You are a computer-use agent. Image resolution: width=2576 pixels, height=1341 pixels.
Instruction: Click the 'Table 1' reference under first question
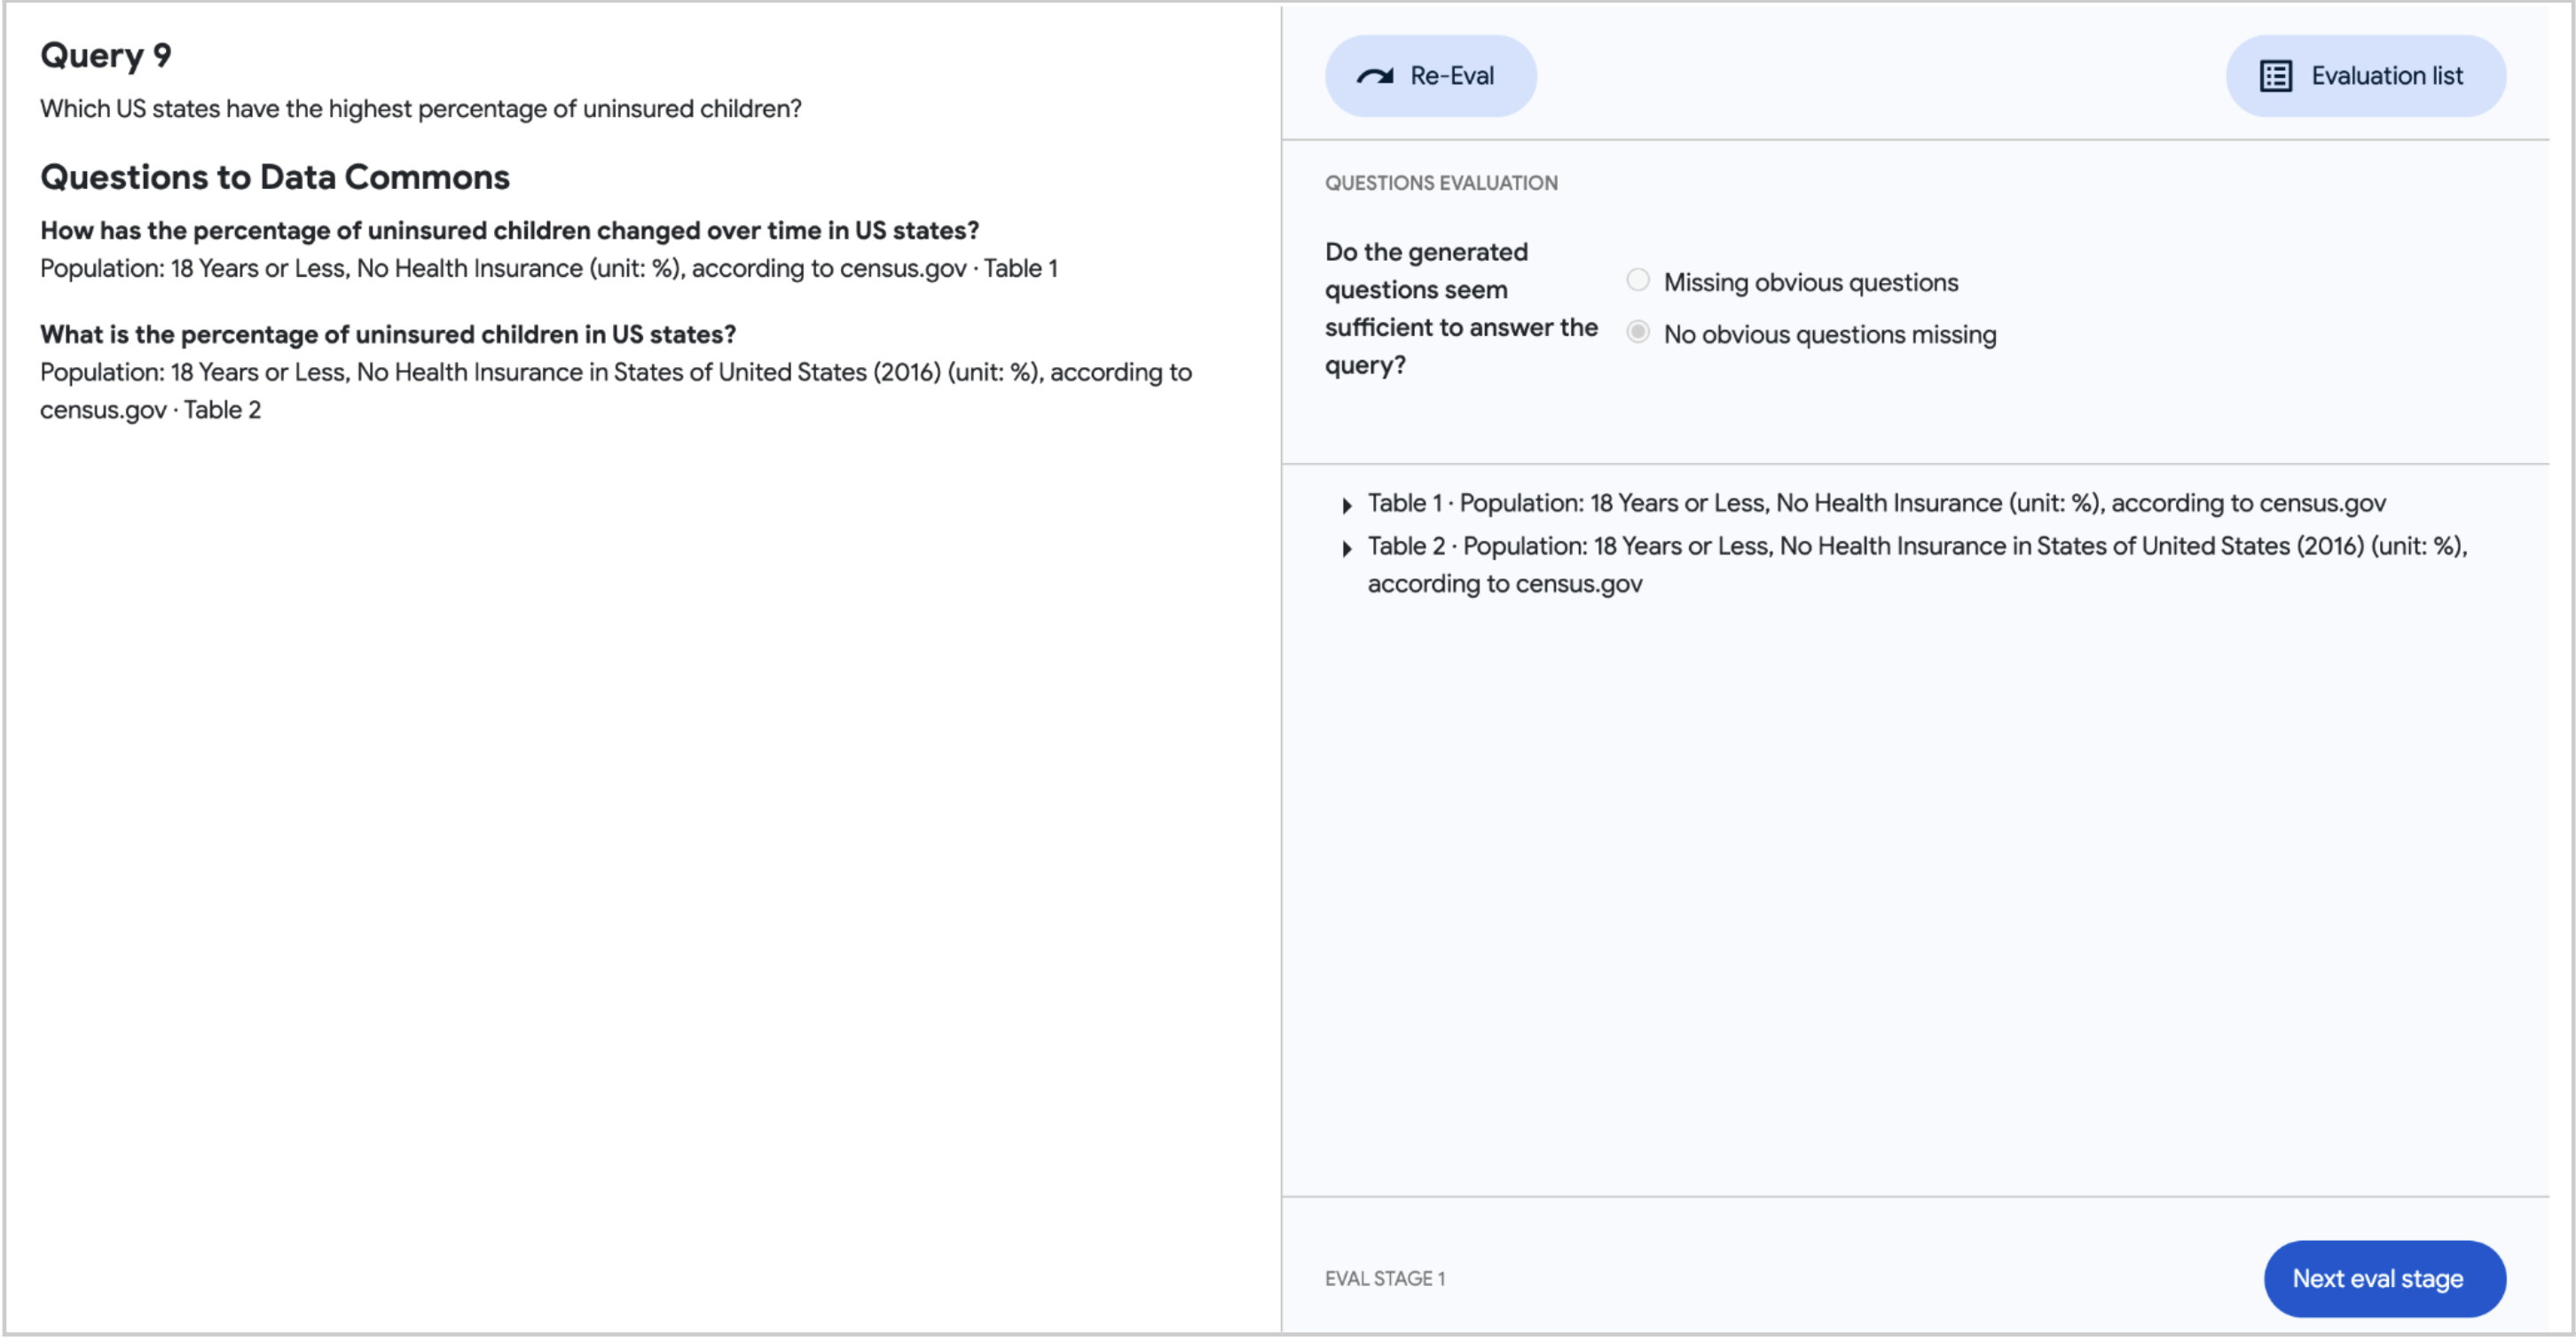(1020, 269)
